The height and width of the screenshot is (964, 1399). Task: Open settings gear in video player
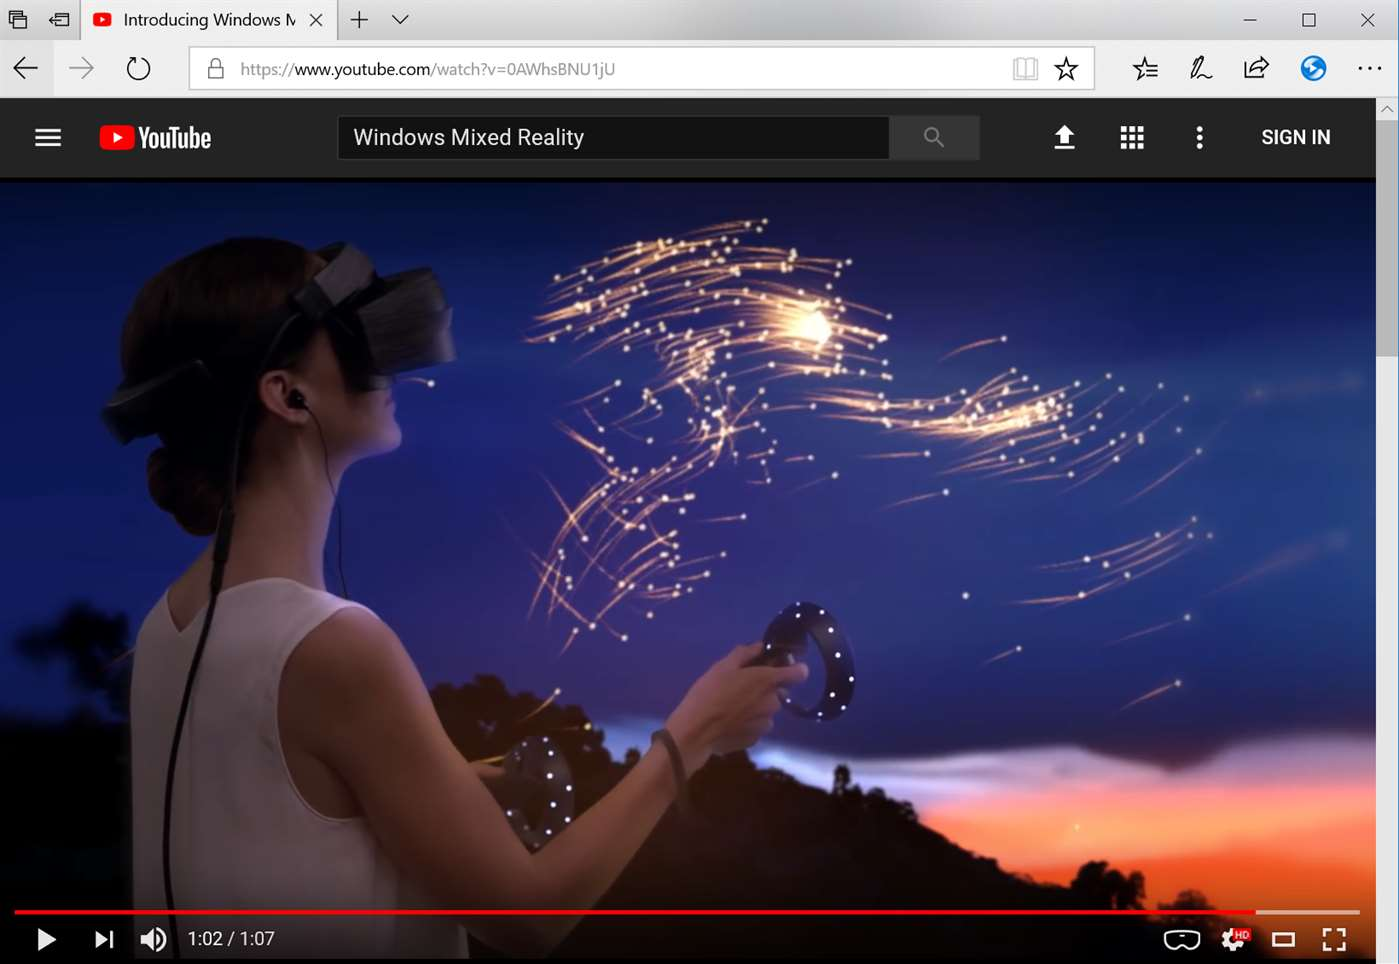click(1234, 939)
